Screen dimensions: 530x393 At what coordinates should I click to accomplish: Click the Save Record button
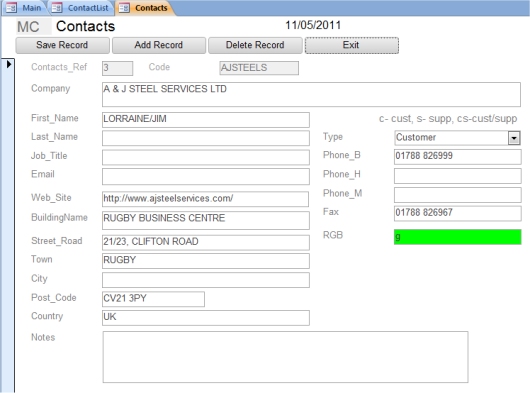pyautogui.click(x=63, y=45)
